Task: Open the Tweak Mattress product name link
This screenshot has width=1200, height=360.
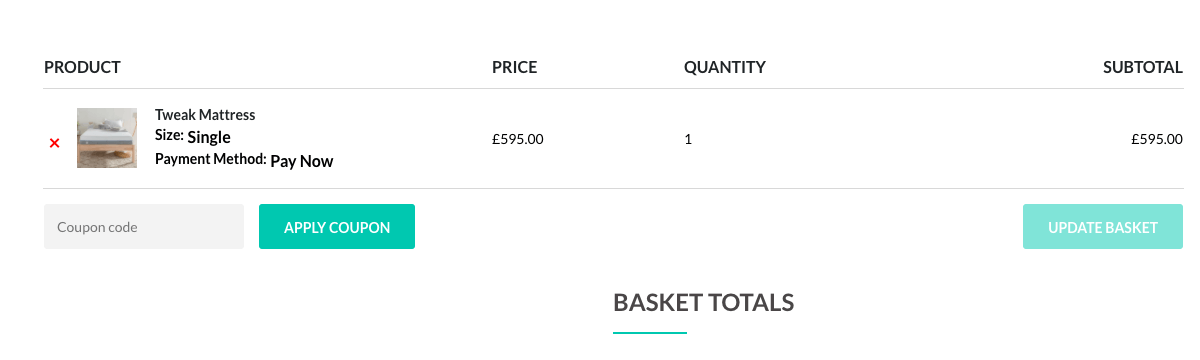Action: (x=205, y=115)
